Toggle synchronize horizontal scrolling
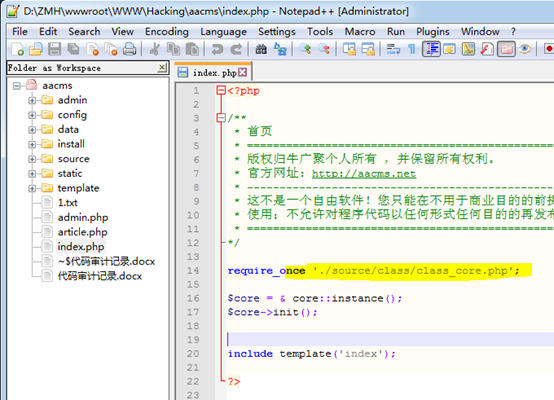Screen dimensions: 554x400 pos(368,49)
